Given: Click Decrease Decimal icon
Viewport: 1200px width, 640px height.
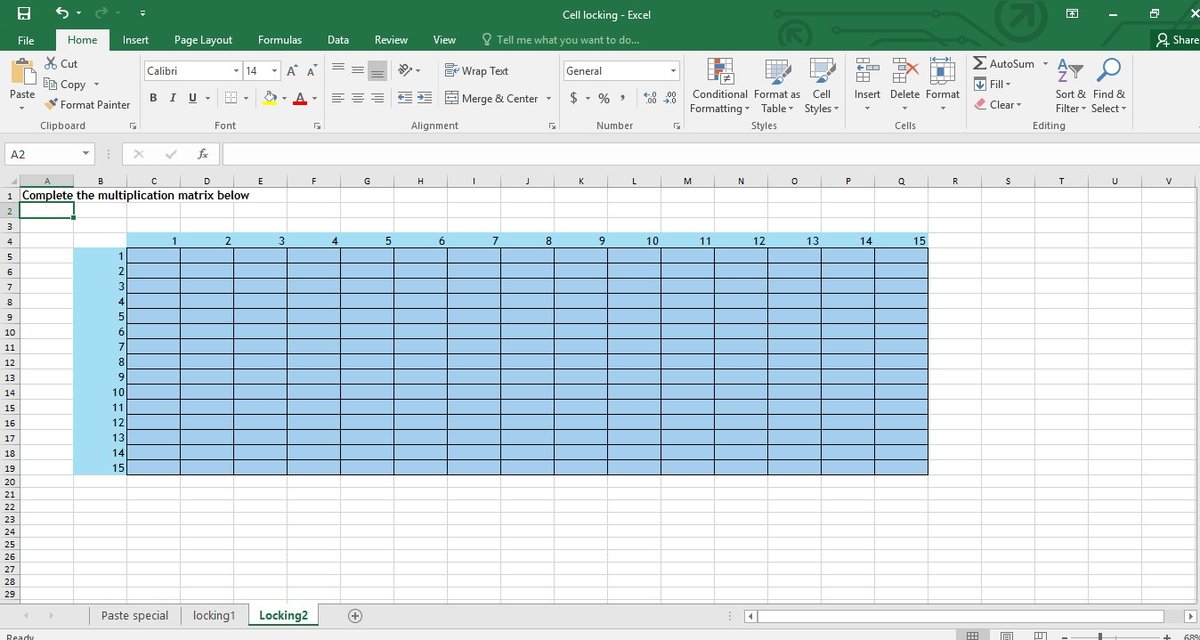Looking at the screenshot, I should tap(670, 98).
